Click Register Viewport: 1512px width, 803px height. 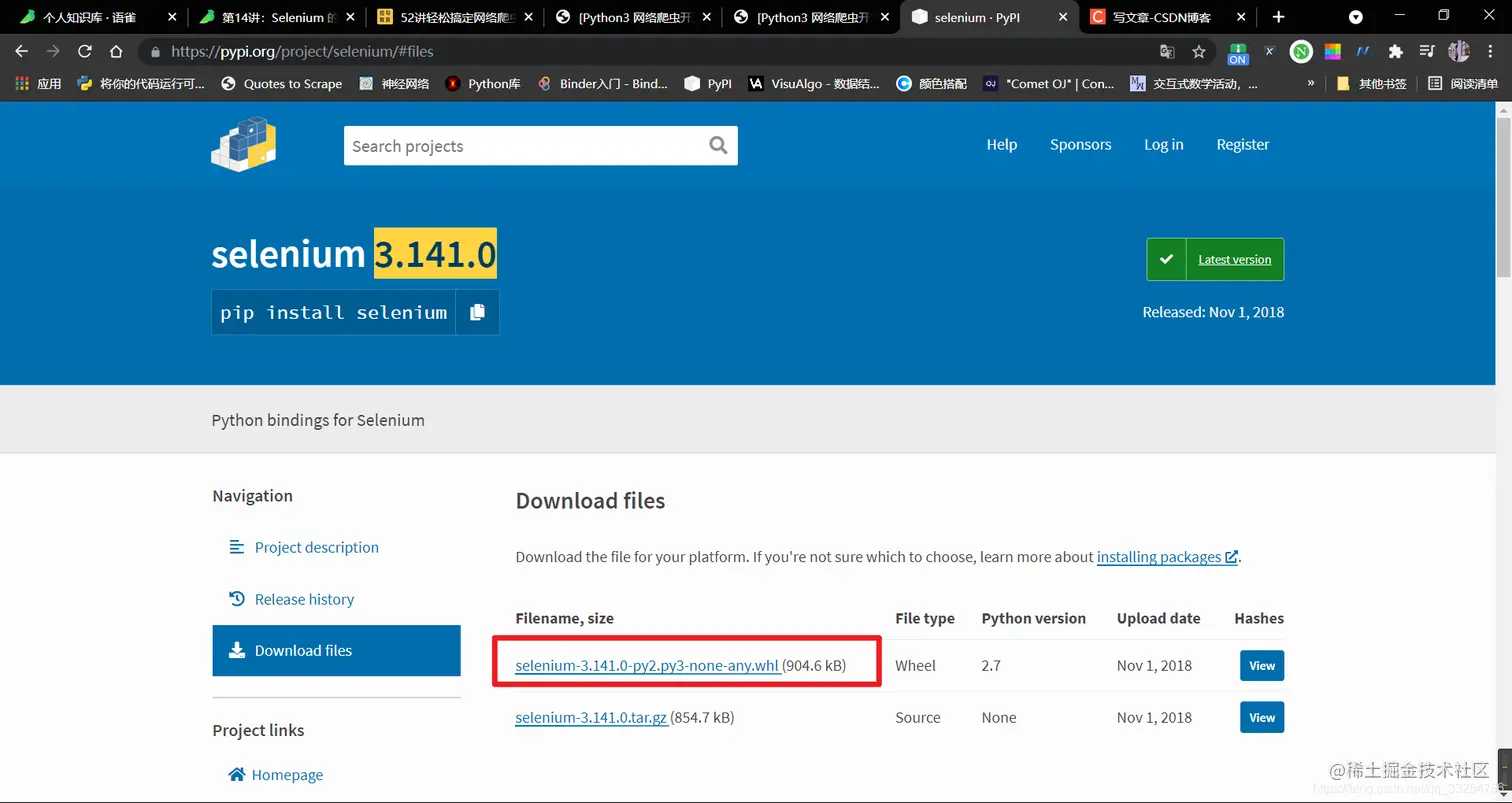point(1243,145)
